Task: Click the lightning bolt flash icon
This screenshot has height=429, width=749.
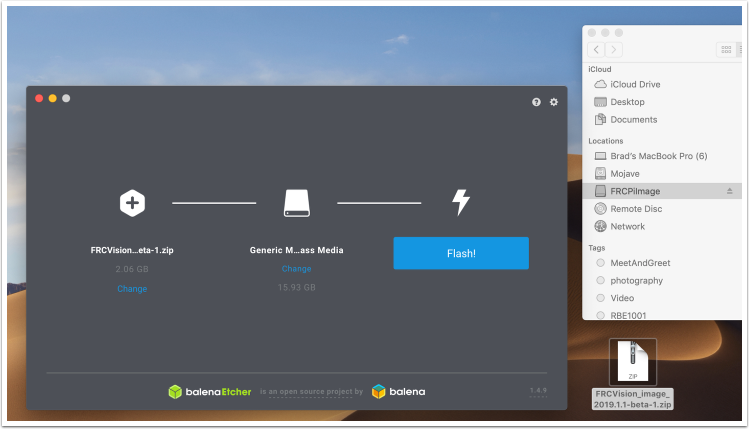Action: point(460,202)
